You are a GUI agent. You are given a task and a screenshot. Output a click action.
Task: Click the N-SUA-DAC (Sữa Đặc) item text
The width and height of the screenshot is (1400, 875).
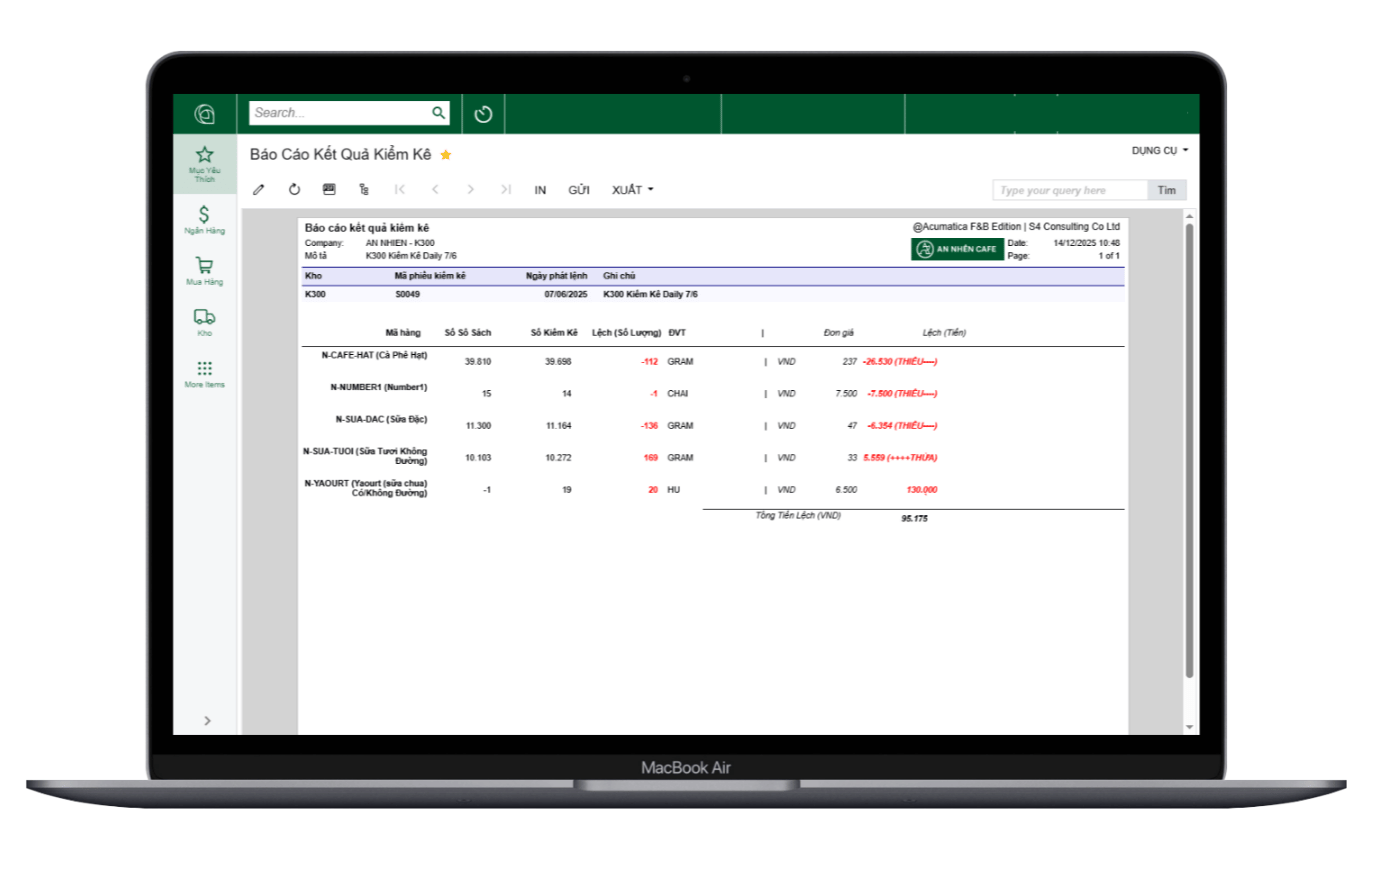pos(381,419)
